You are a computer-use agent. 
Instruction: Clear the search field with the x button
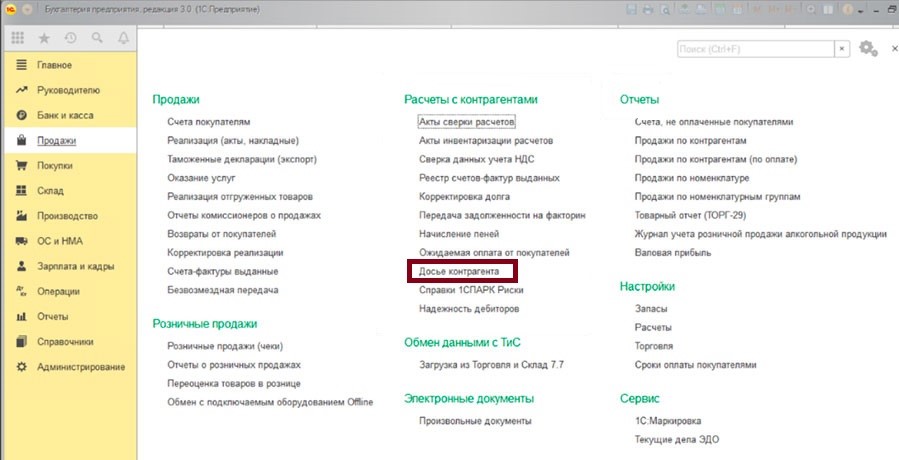tap(843, 49)
